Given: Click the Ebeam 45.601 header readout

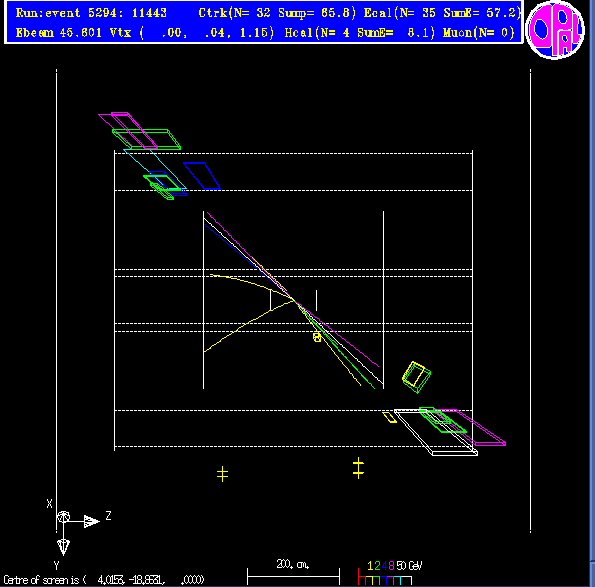Looking at the screenshot, I should (x=58, y=33).
